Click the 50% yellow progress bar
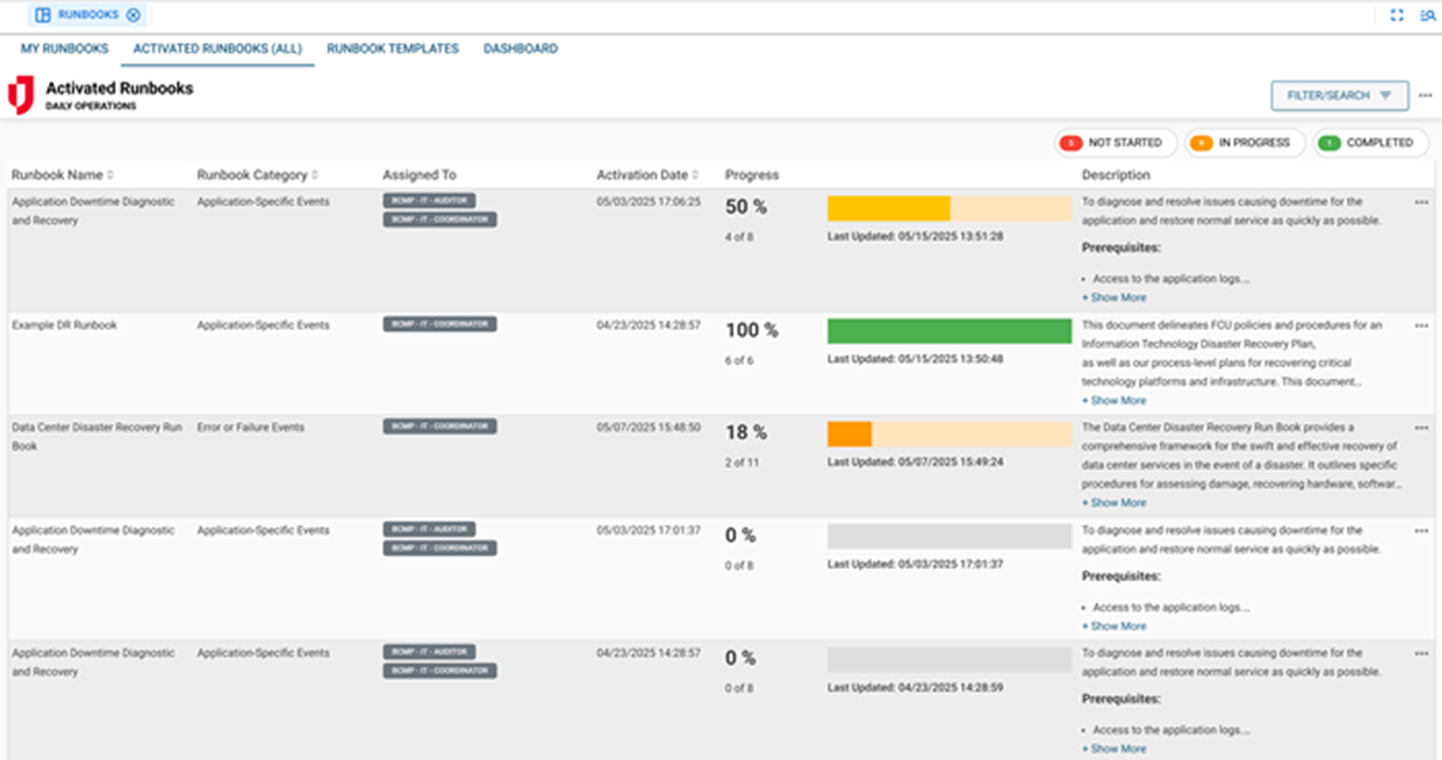 pyautogui.click(x=888, y=208)
